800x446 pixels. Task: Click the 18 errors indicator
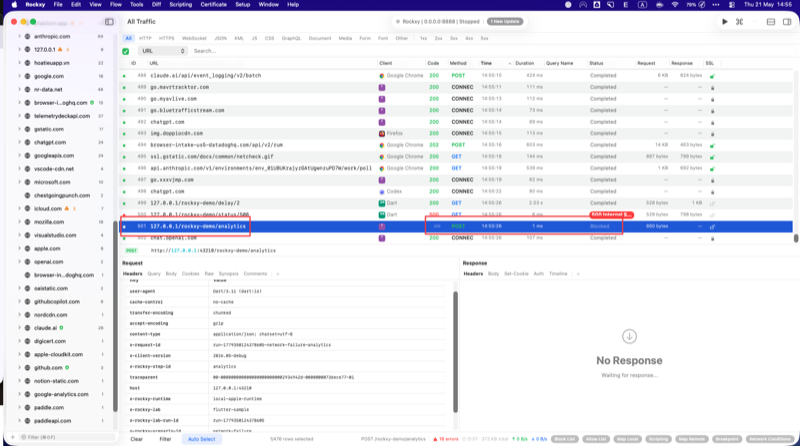(445, 439)
